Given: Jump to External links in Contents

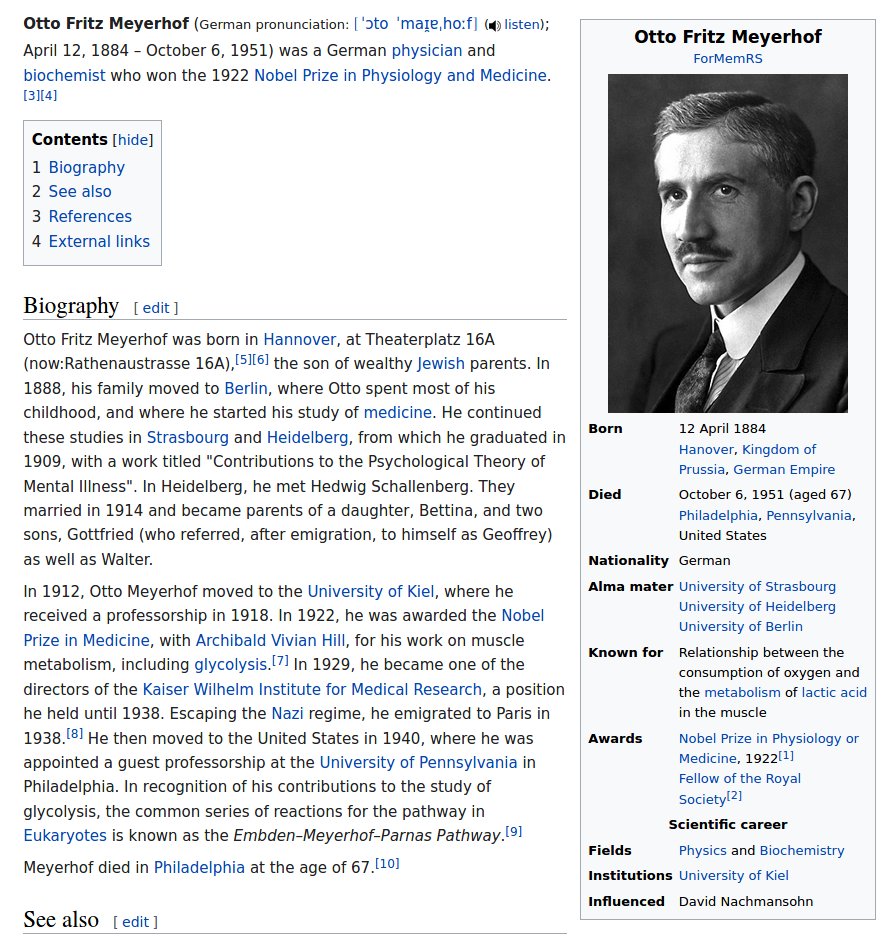Looking at the screenshot, I should [x=99, y=241].
